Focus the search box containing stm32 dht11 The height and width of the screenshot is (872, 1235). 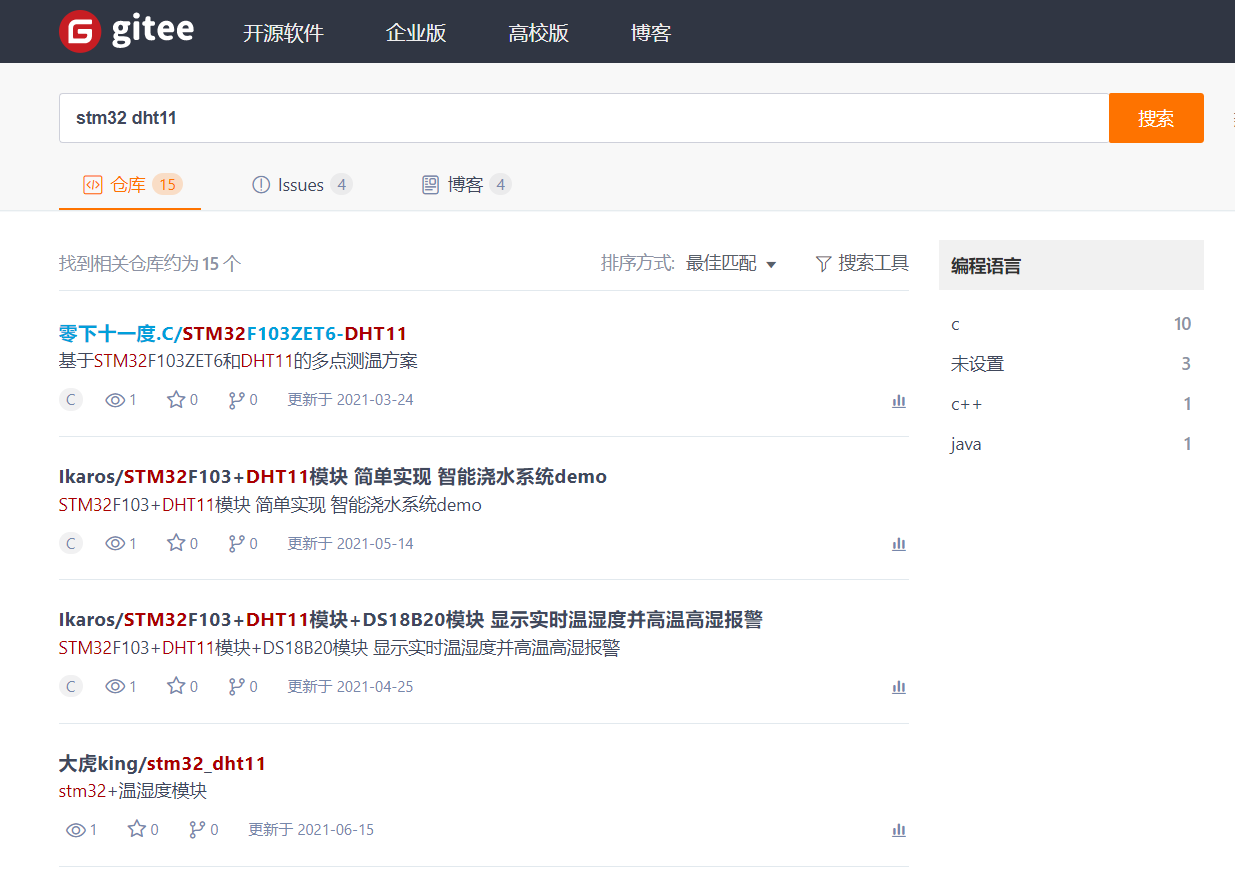tap(584, 118)
